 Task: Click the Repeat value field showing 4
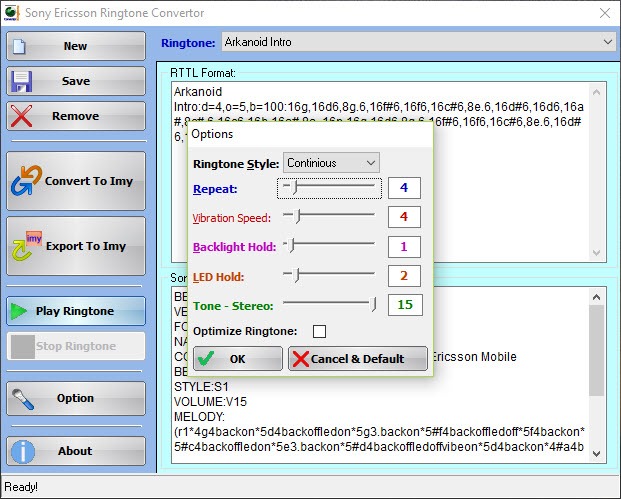pyautogui.click(x=404, y=188)
